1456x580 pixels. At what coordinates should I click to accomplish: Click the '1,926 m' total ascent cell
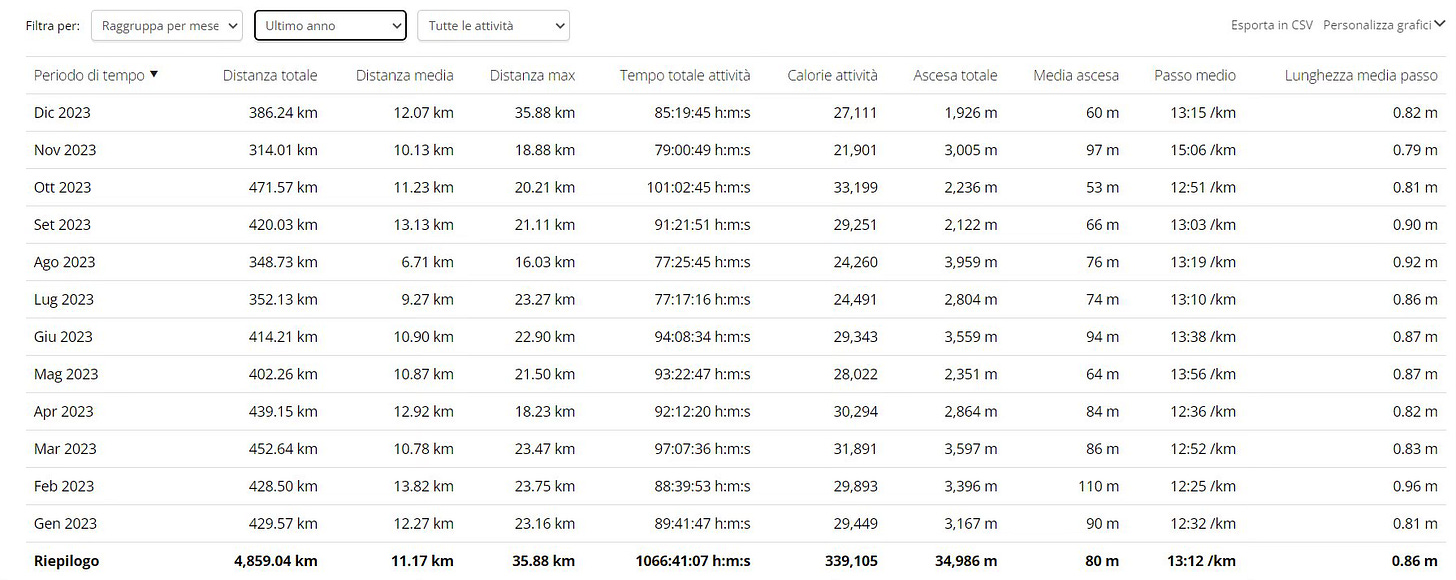(x=971, y=113)
